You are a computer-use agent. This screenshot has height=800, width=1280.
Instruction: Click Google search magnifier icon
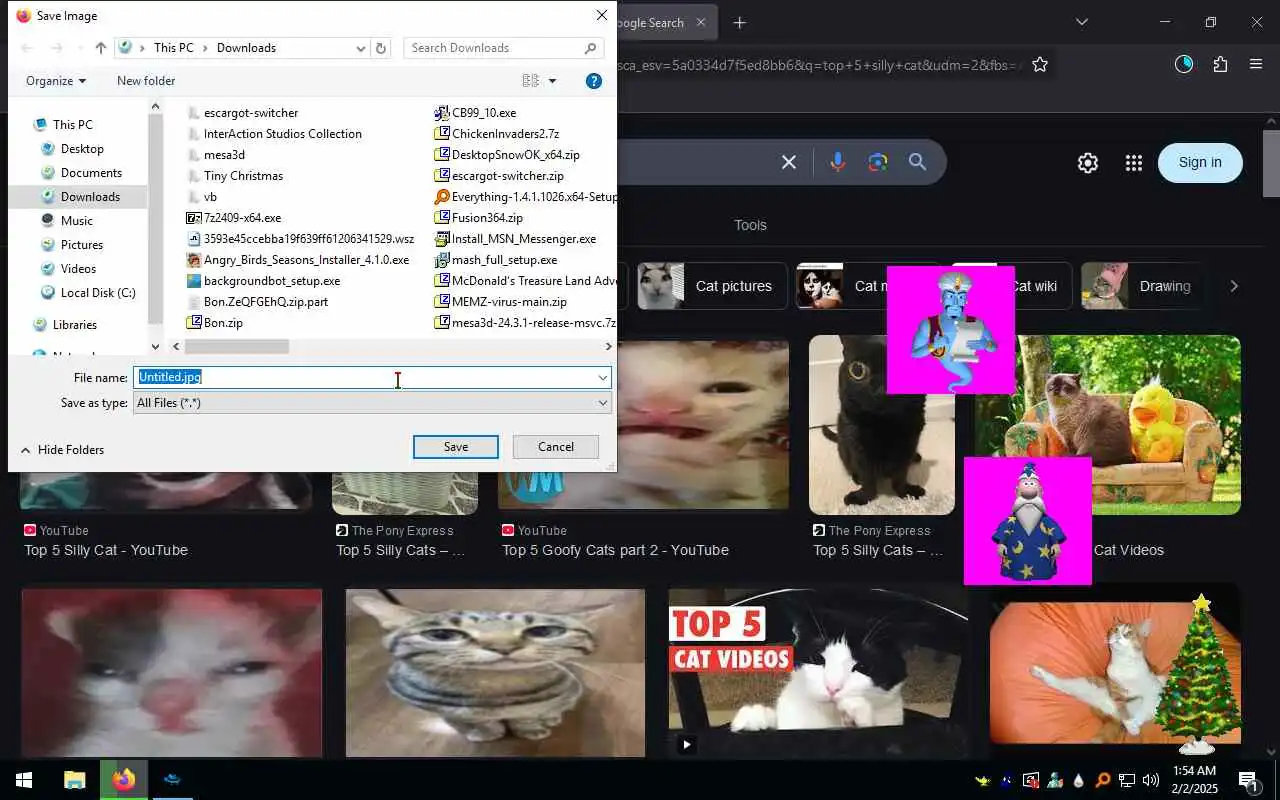click(917, 162)
